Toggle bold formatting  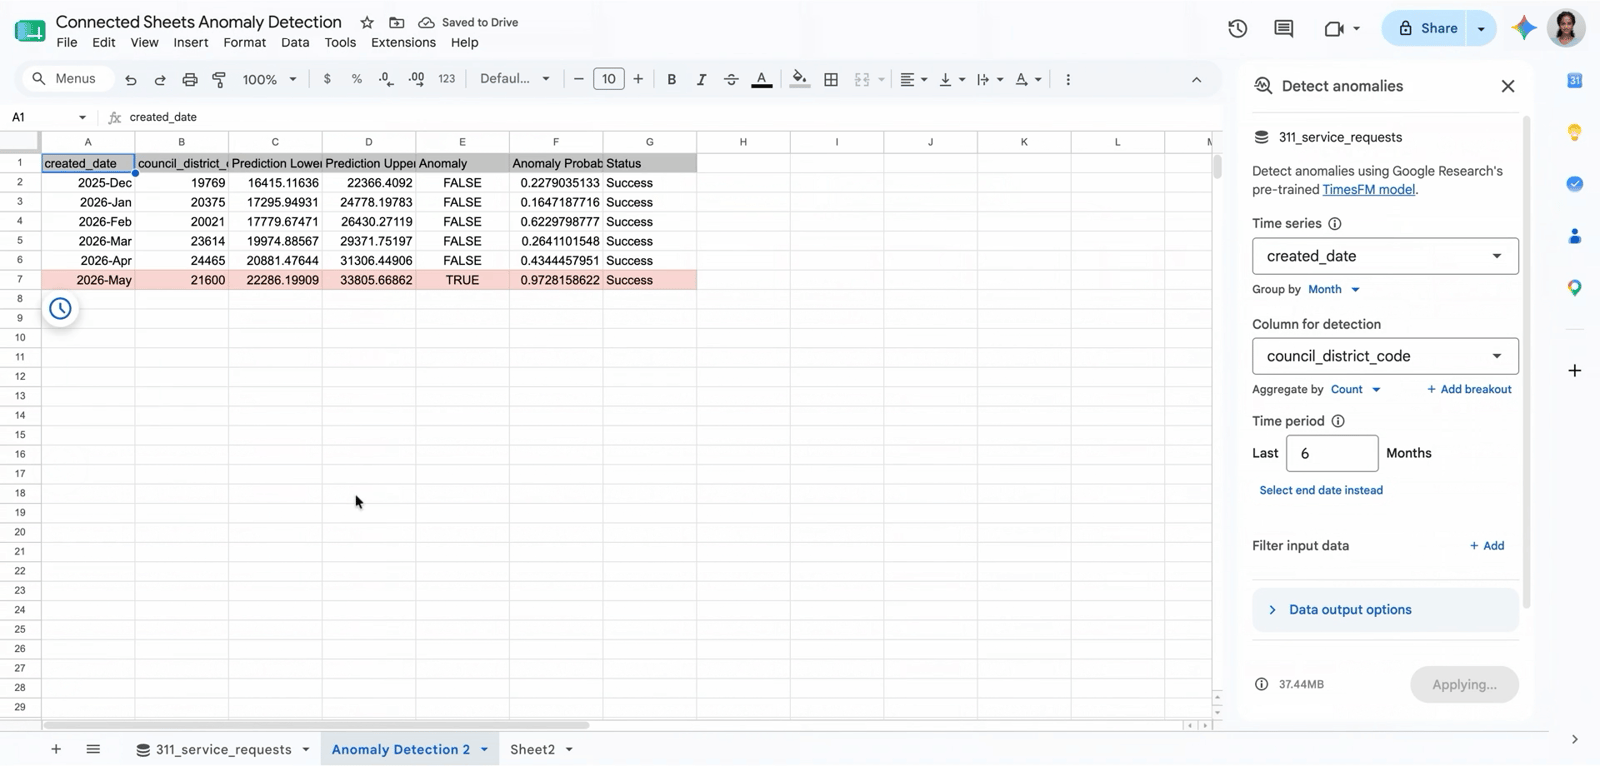pos(672,79)
